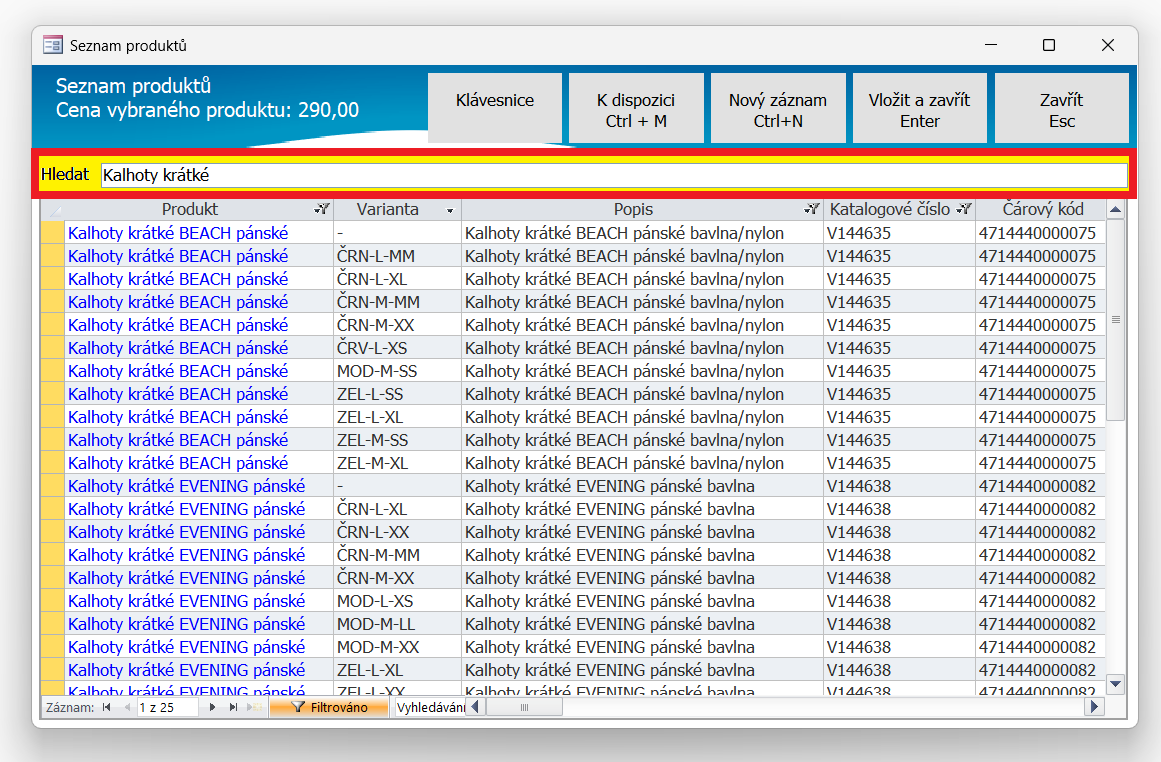Click the Access form icon in title bar
Screen dimensions: 1161x762
pos(53,46)
